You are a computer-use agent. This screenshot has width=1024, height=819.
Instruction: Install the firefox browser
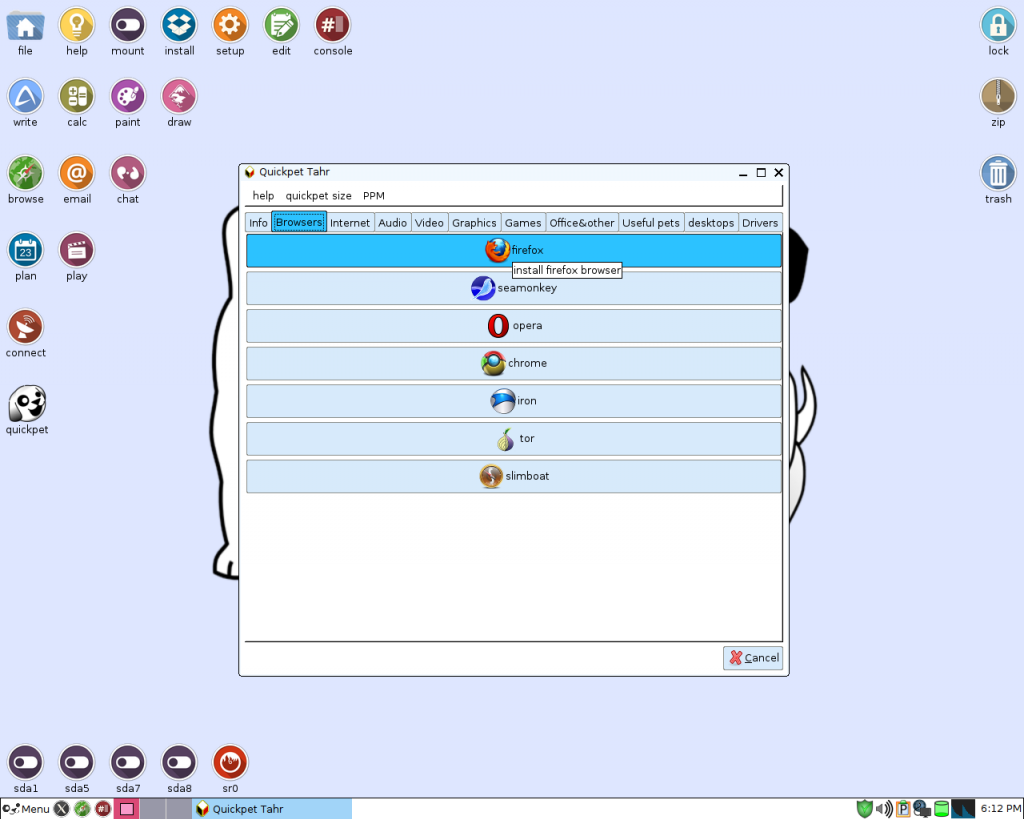tap(513, 250)
